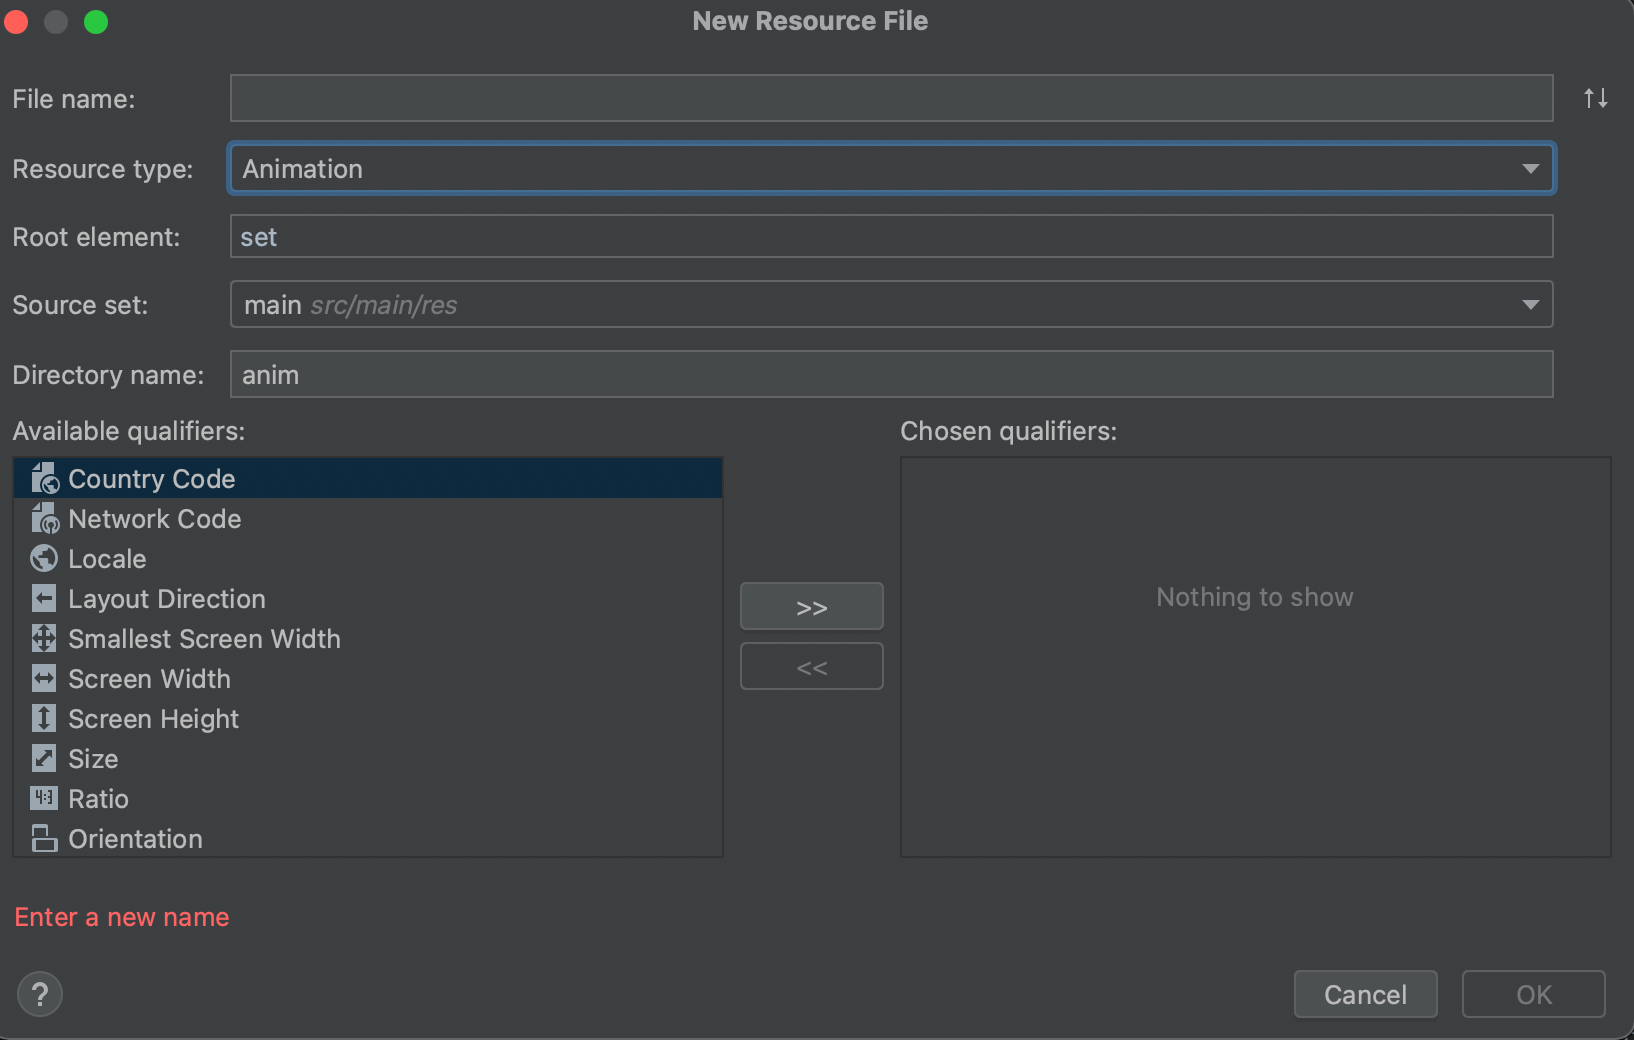
Task: Click the Layout Direction arrow icon
Action: coord(44,599)
